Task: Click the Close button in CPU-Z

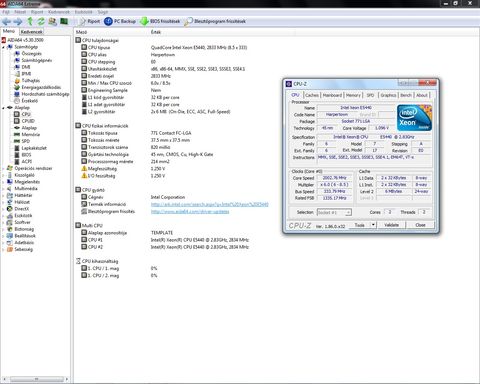Action: coord(420,225)
